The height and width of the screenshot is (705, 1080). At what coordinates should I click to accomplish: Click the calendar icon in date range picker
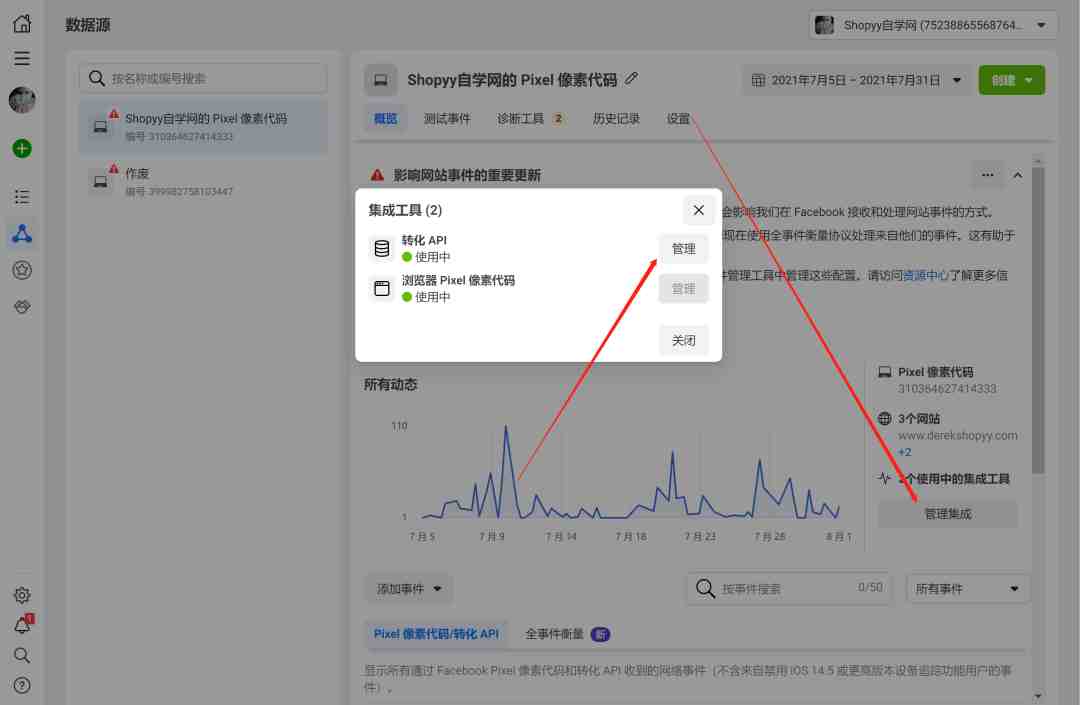(x=758, y=81)
